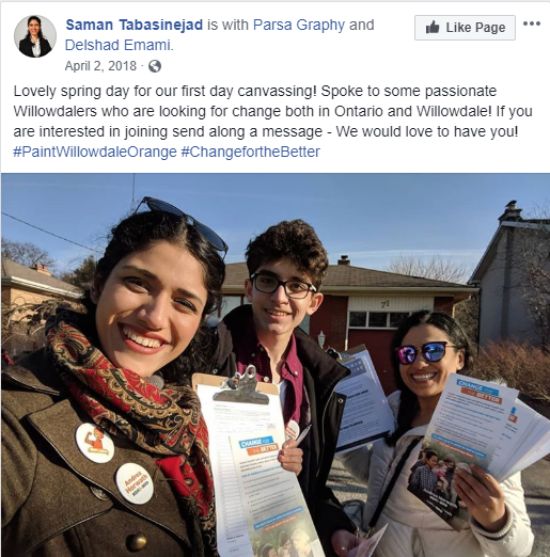Click the sunglasses atop left woman's head

pos(183,222)
